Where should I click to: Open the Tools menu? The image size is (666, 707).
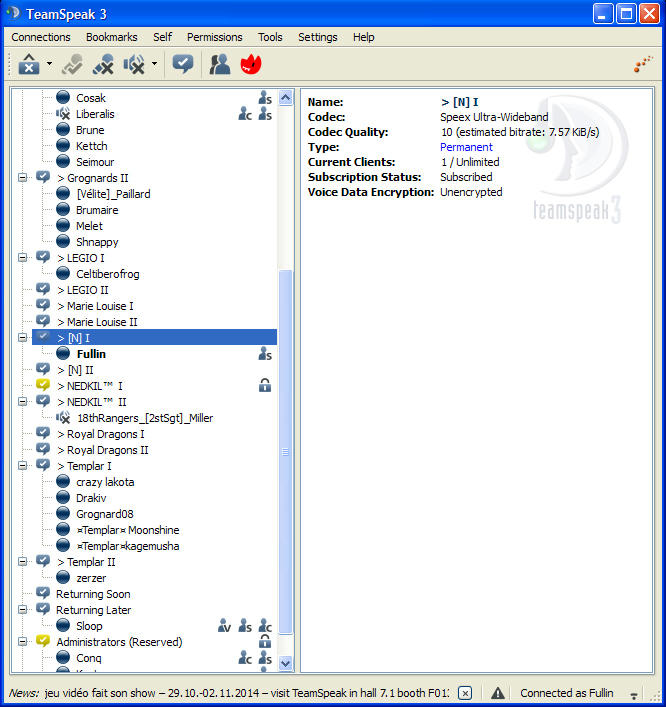click(x=270, y=37)
